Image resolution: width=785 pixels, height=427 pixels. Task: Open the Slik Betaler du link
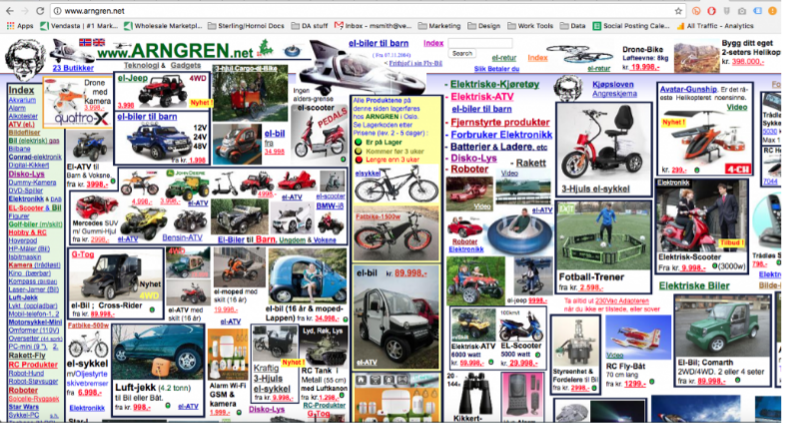[497, 69]
